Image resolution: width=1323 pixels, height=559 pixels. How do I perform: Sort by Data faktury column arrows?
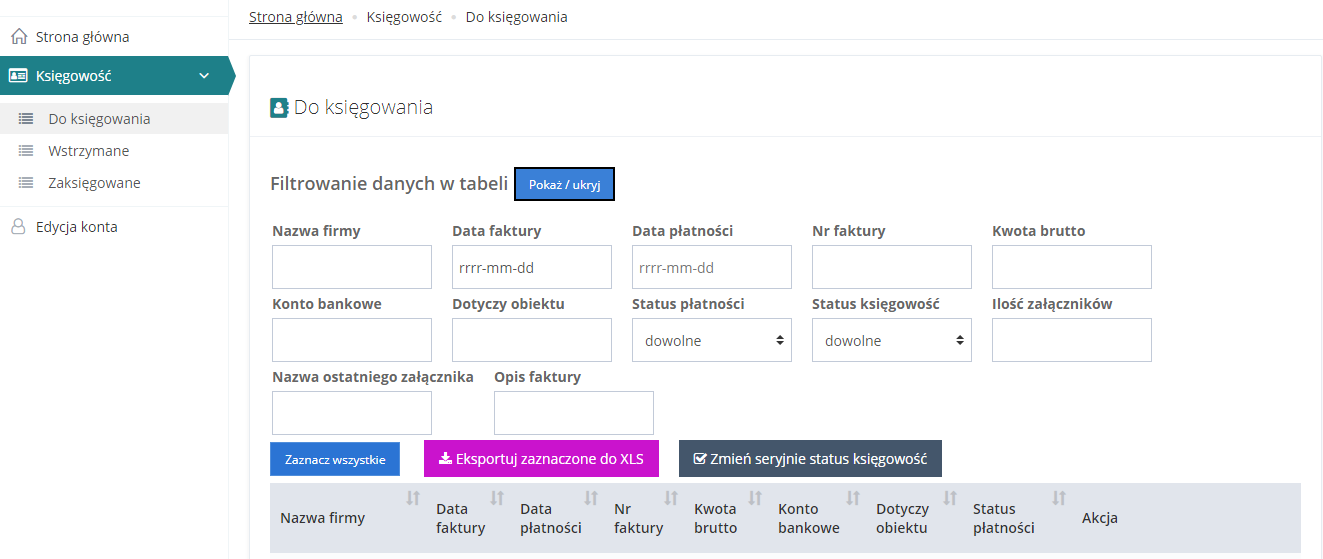coord(497,498)
